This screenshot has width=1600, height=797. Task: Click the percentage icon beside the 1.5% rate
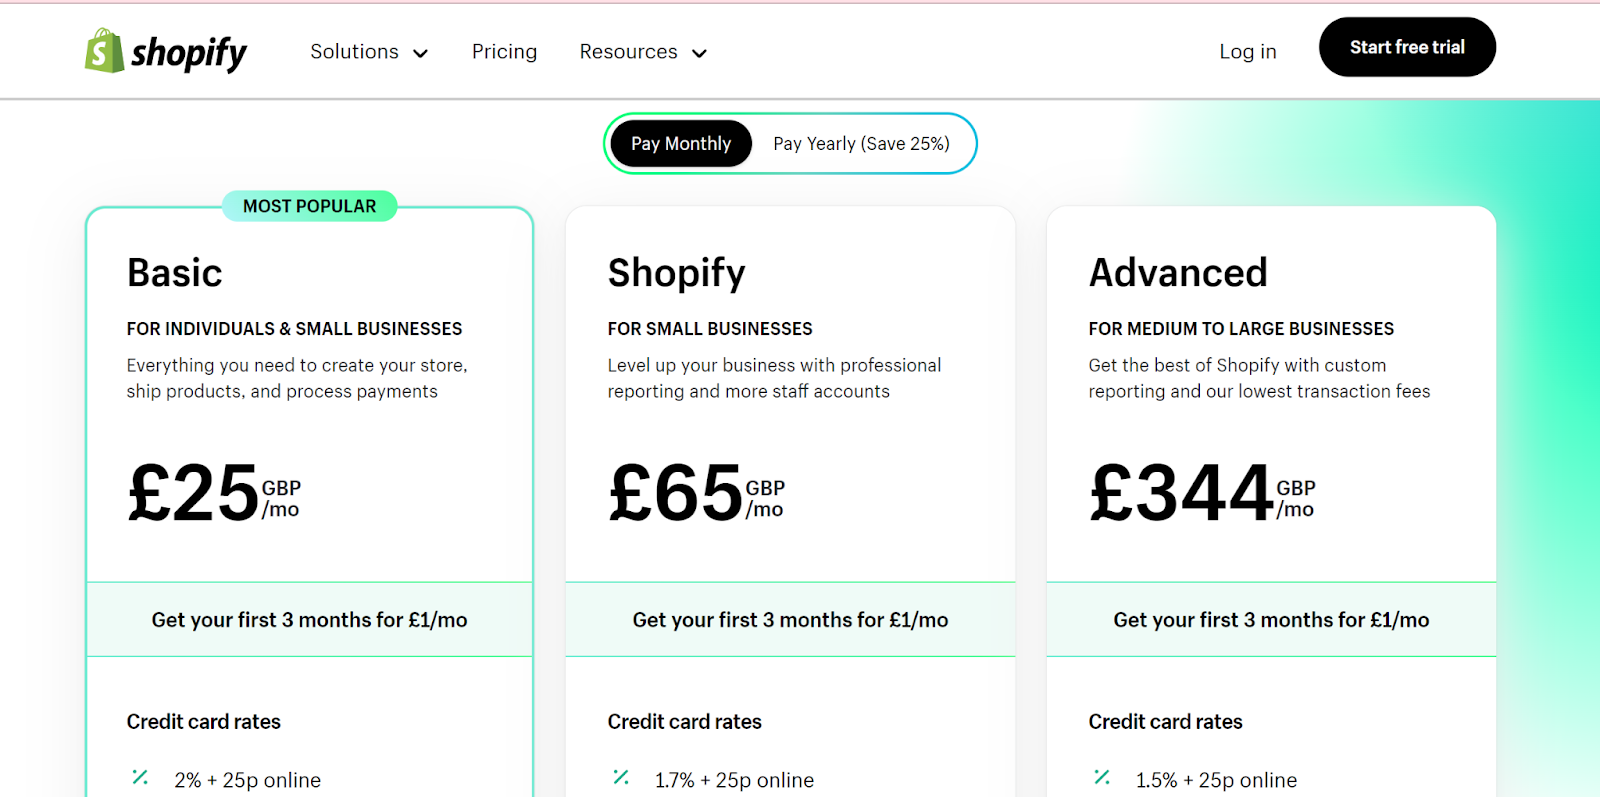(1103, 778)
